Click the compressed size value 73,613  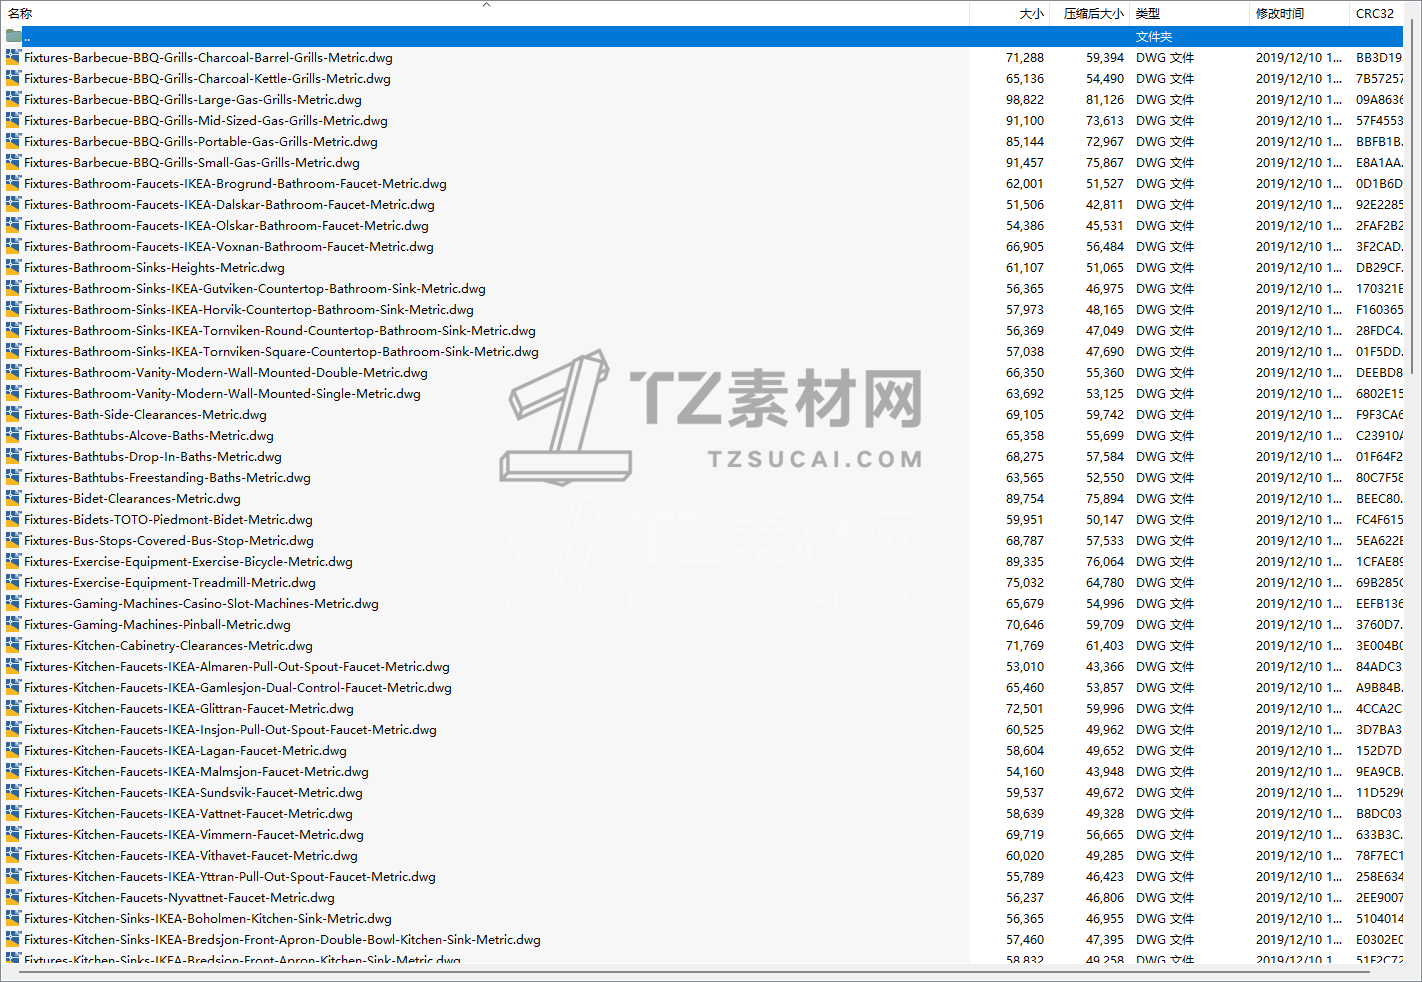1105,120
